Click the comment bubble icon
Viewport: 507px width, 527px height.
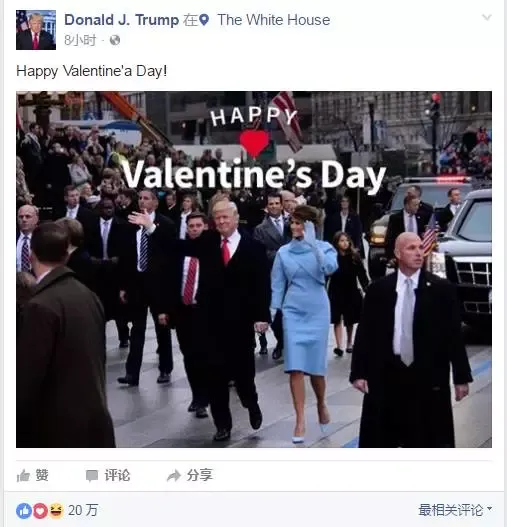[92, 476]
